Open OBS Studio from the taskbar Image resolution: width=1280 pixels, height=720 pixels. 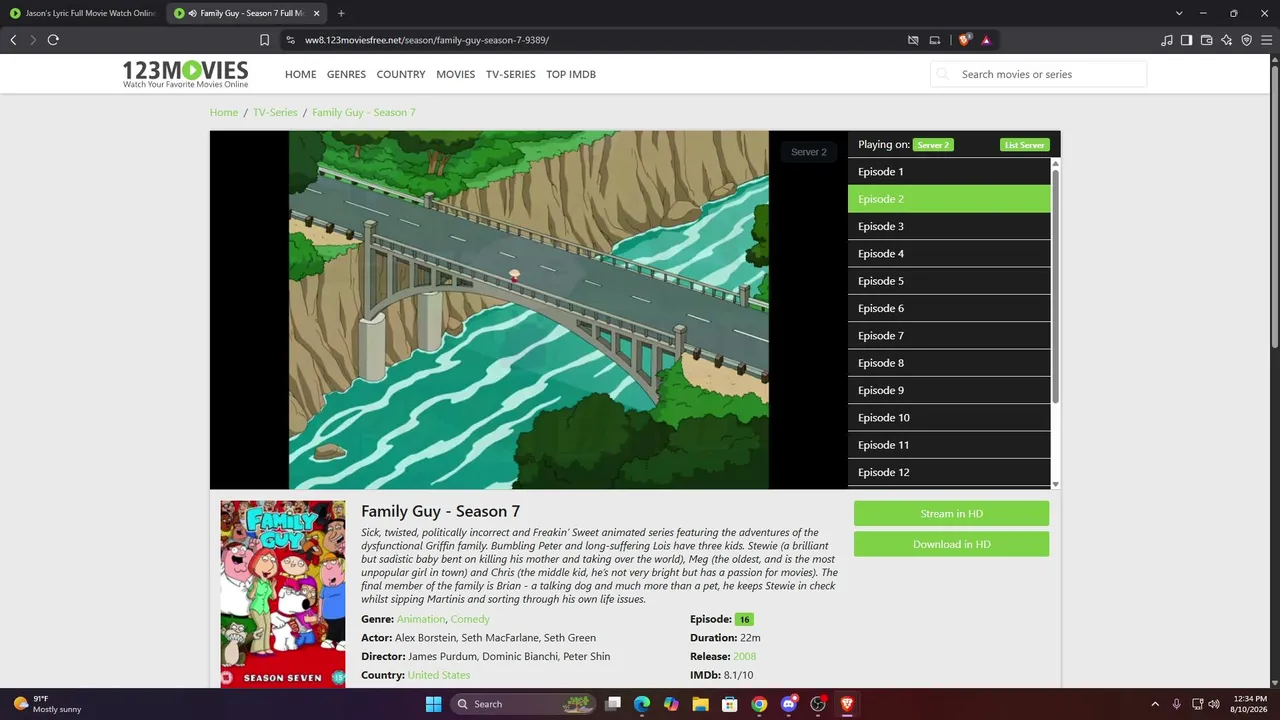click(818, 704)
